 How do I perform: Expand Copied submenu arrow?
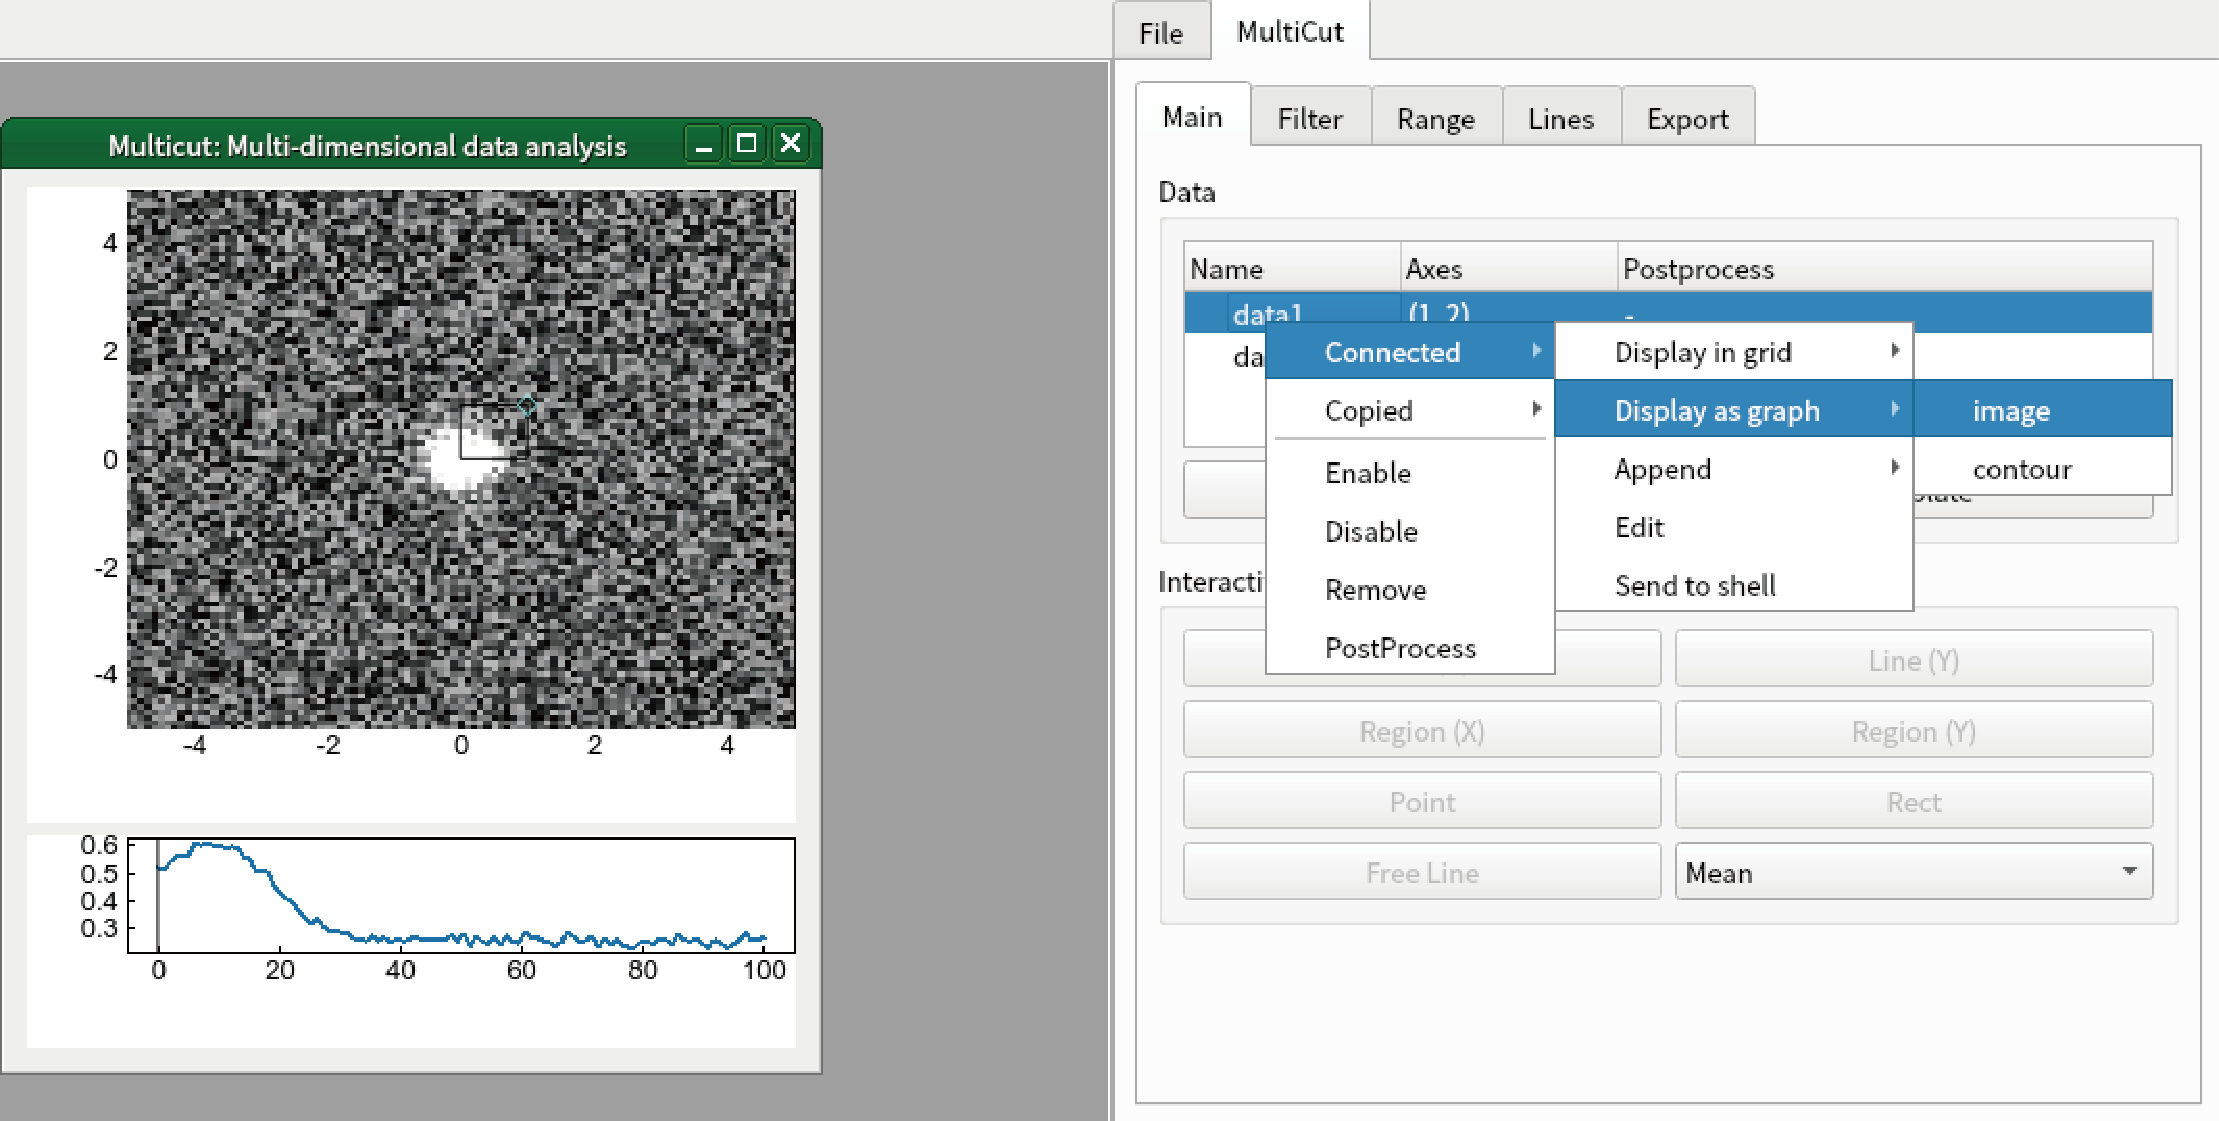tap(1536, 409)
